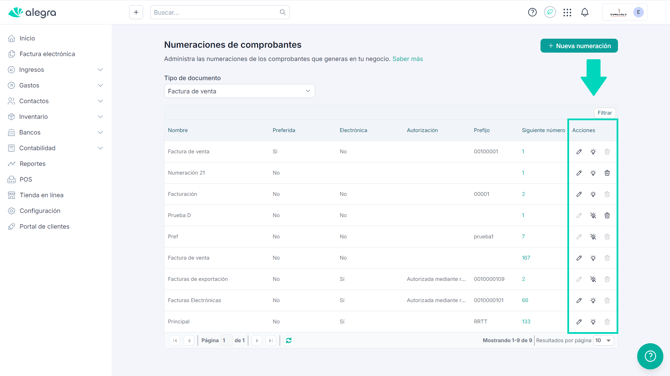Open the apps grid menu
Viewport: 670px width, 376px height.
click(567, 12)
